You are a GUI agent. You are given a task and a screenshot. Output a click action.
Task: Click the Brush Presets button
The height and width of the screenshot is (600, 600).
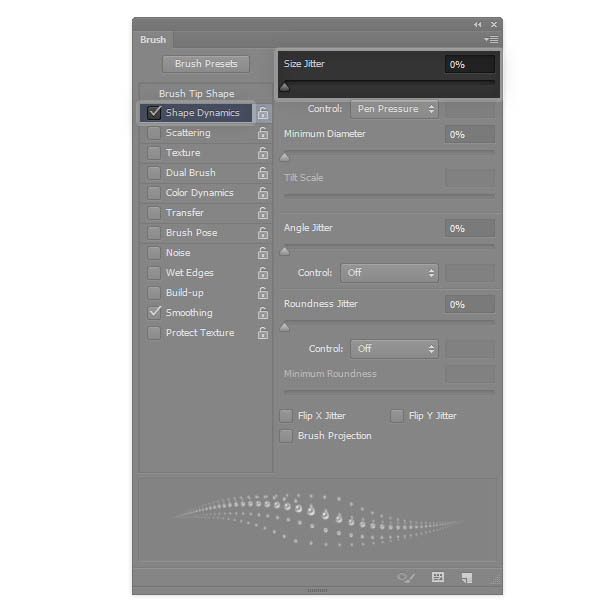click(206, 64)
